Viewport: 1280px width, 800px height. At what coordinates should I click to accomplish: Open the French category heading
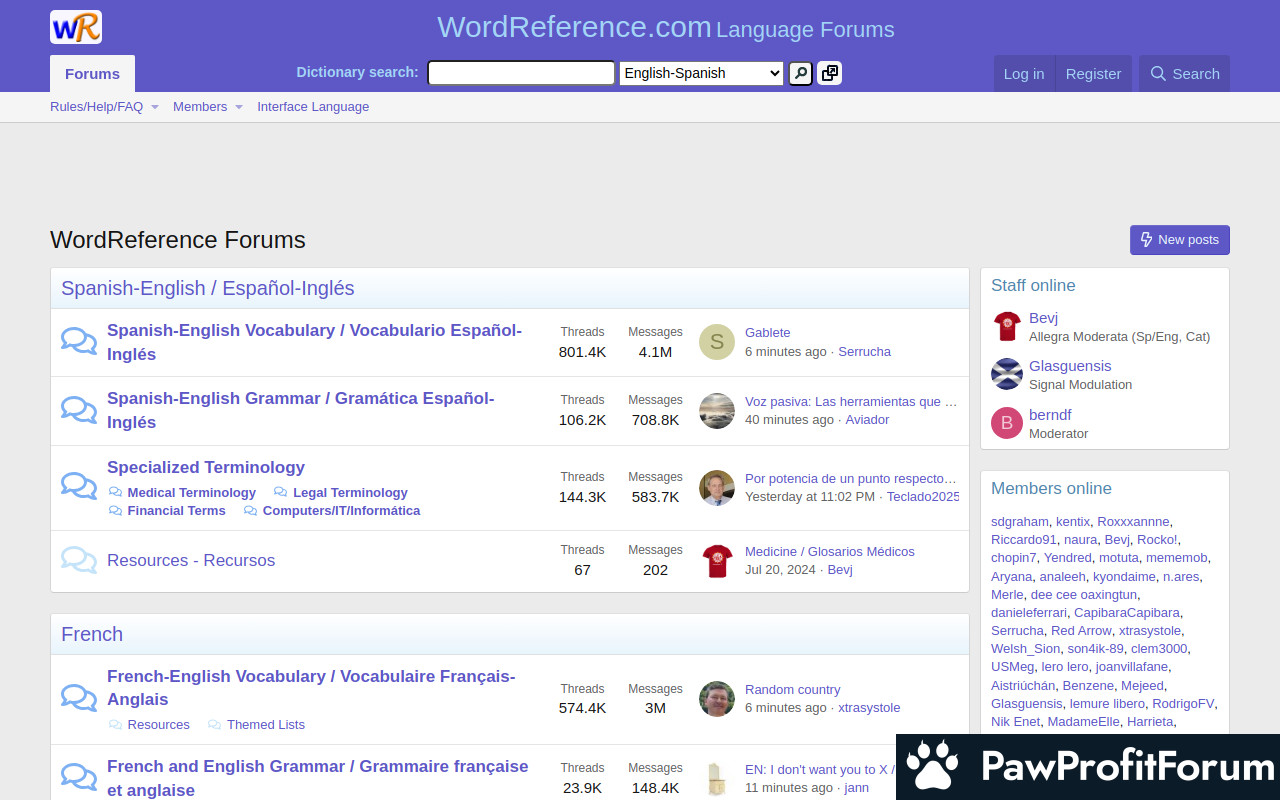coord(92,634)
